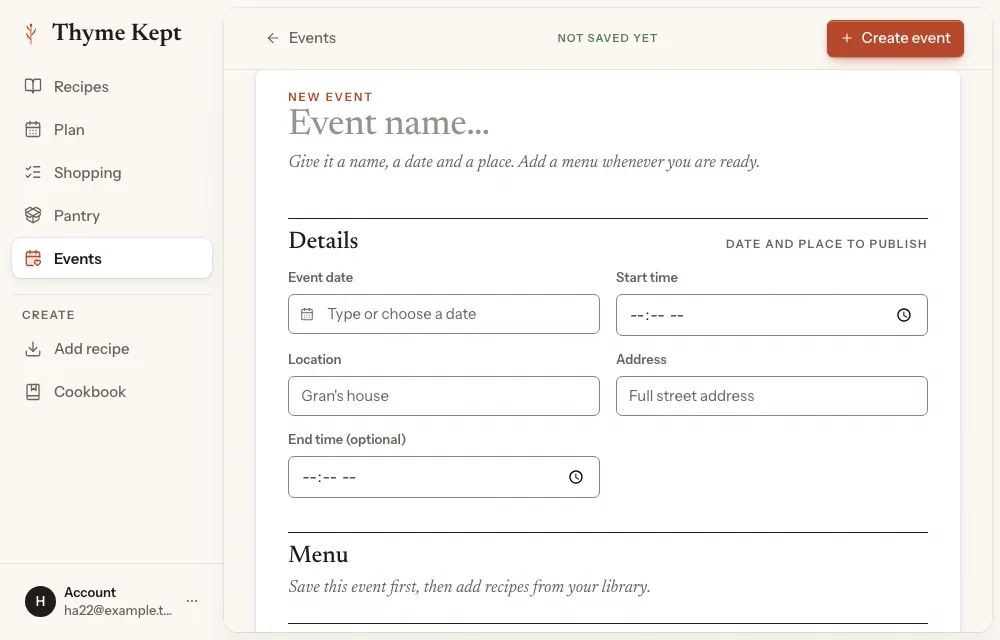This screenshot has height=640, width=1000.
Task: Open Recipes via its book icon
Action: 33,86
